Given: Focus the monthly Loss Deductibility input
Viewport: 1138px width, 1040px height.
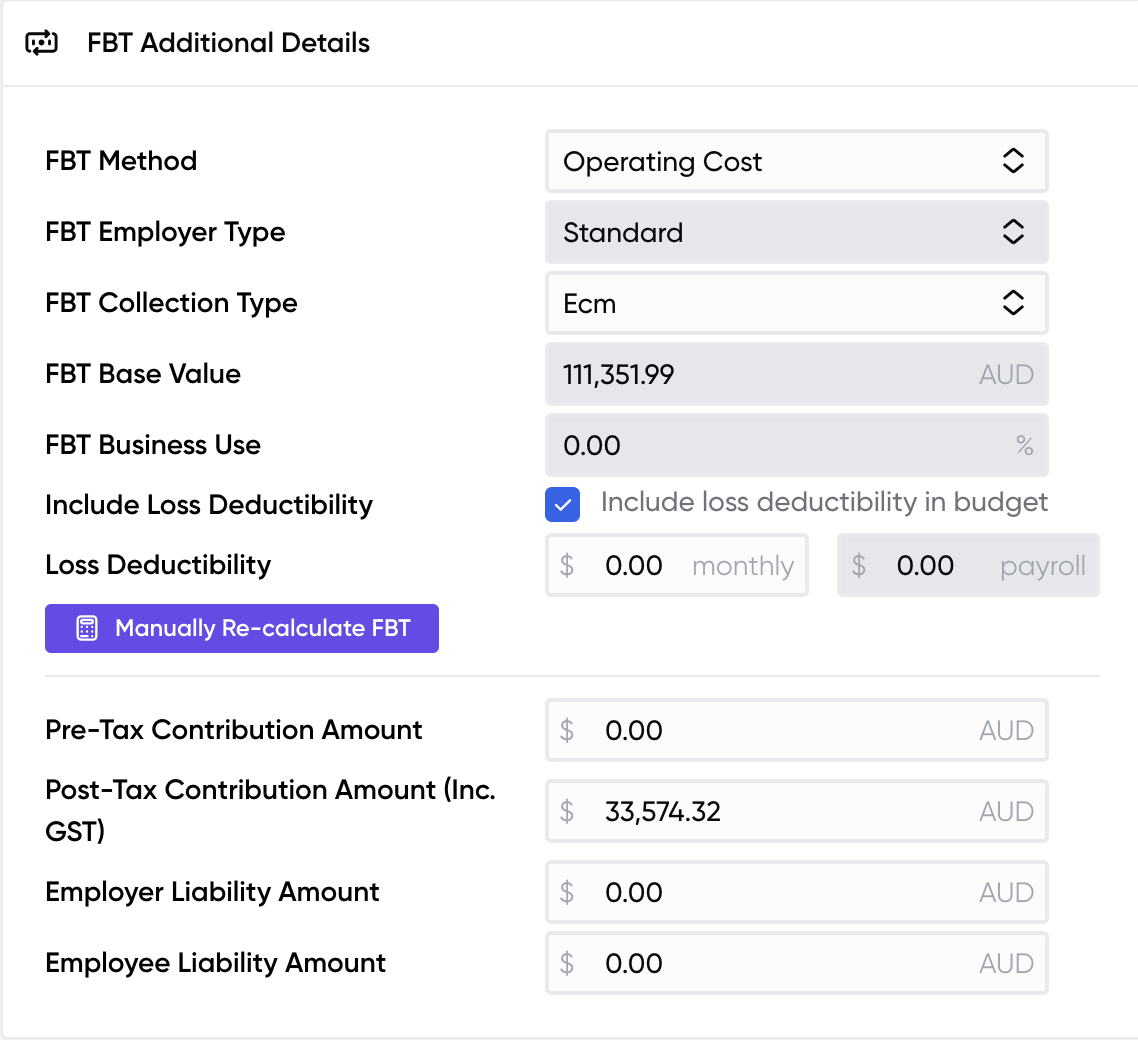Looking at the screenshot, I should pyautogui.click(x=640, y=566).
